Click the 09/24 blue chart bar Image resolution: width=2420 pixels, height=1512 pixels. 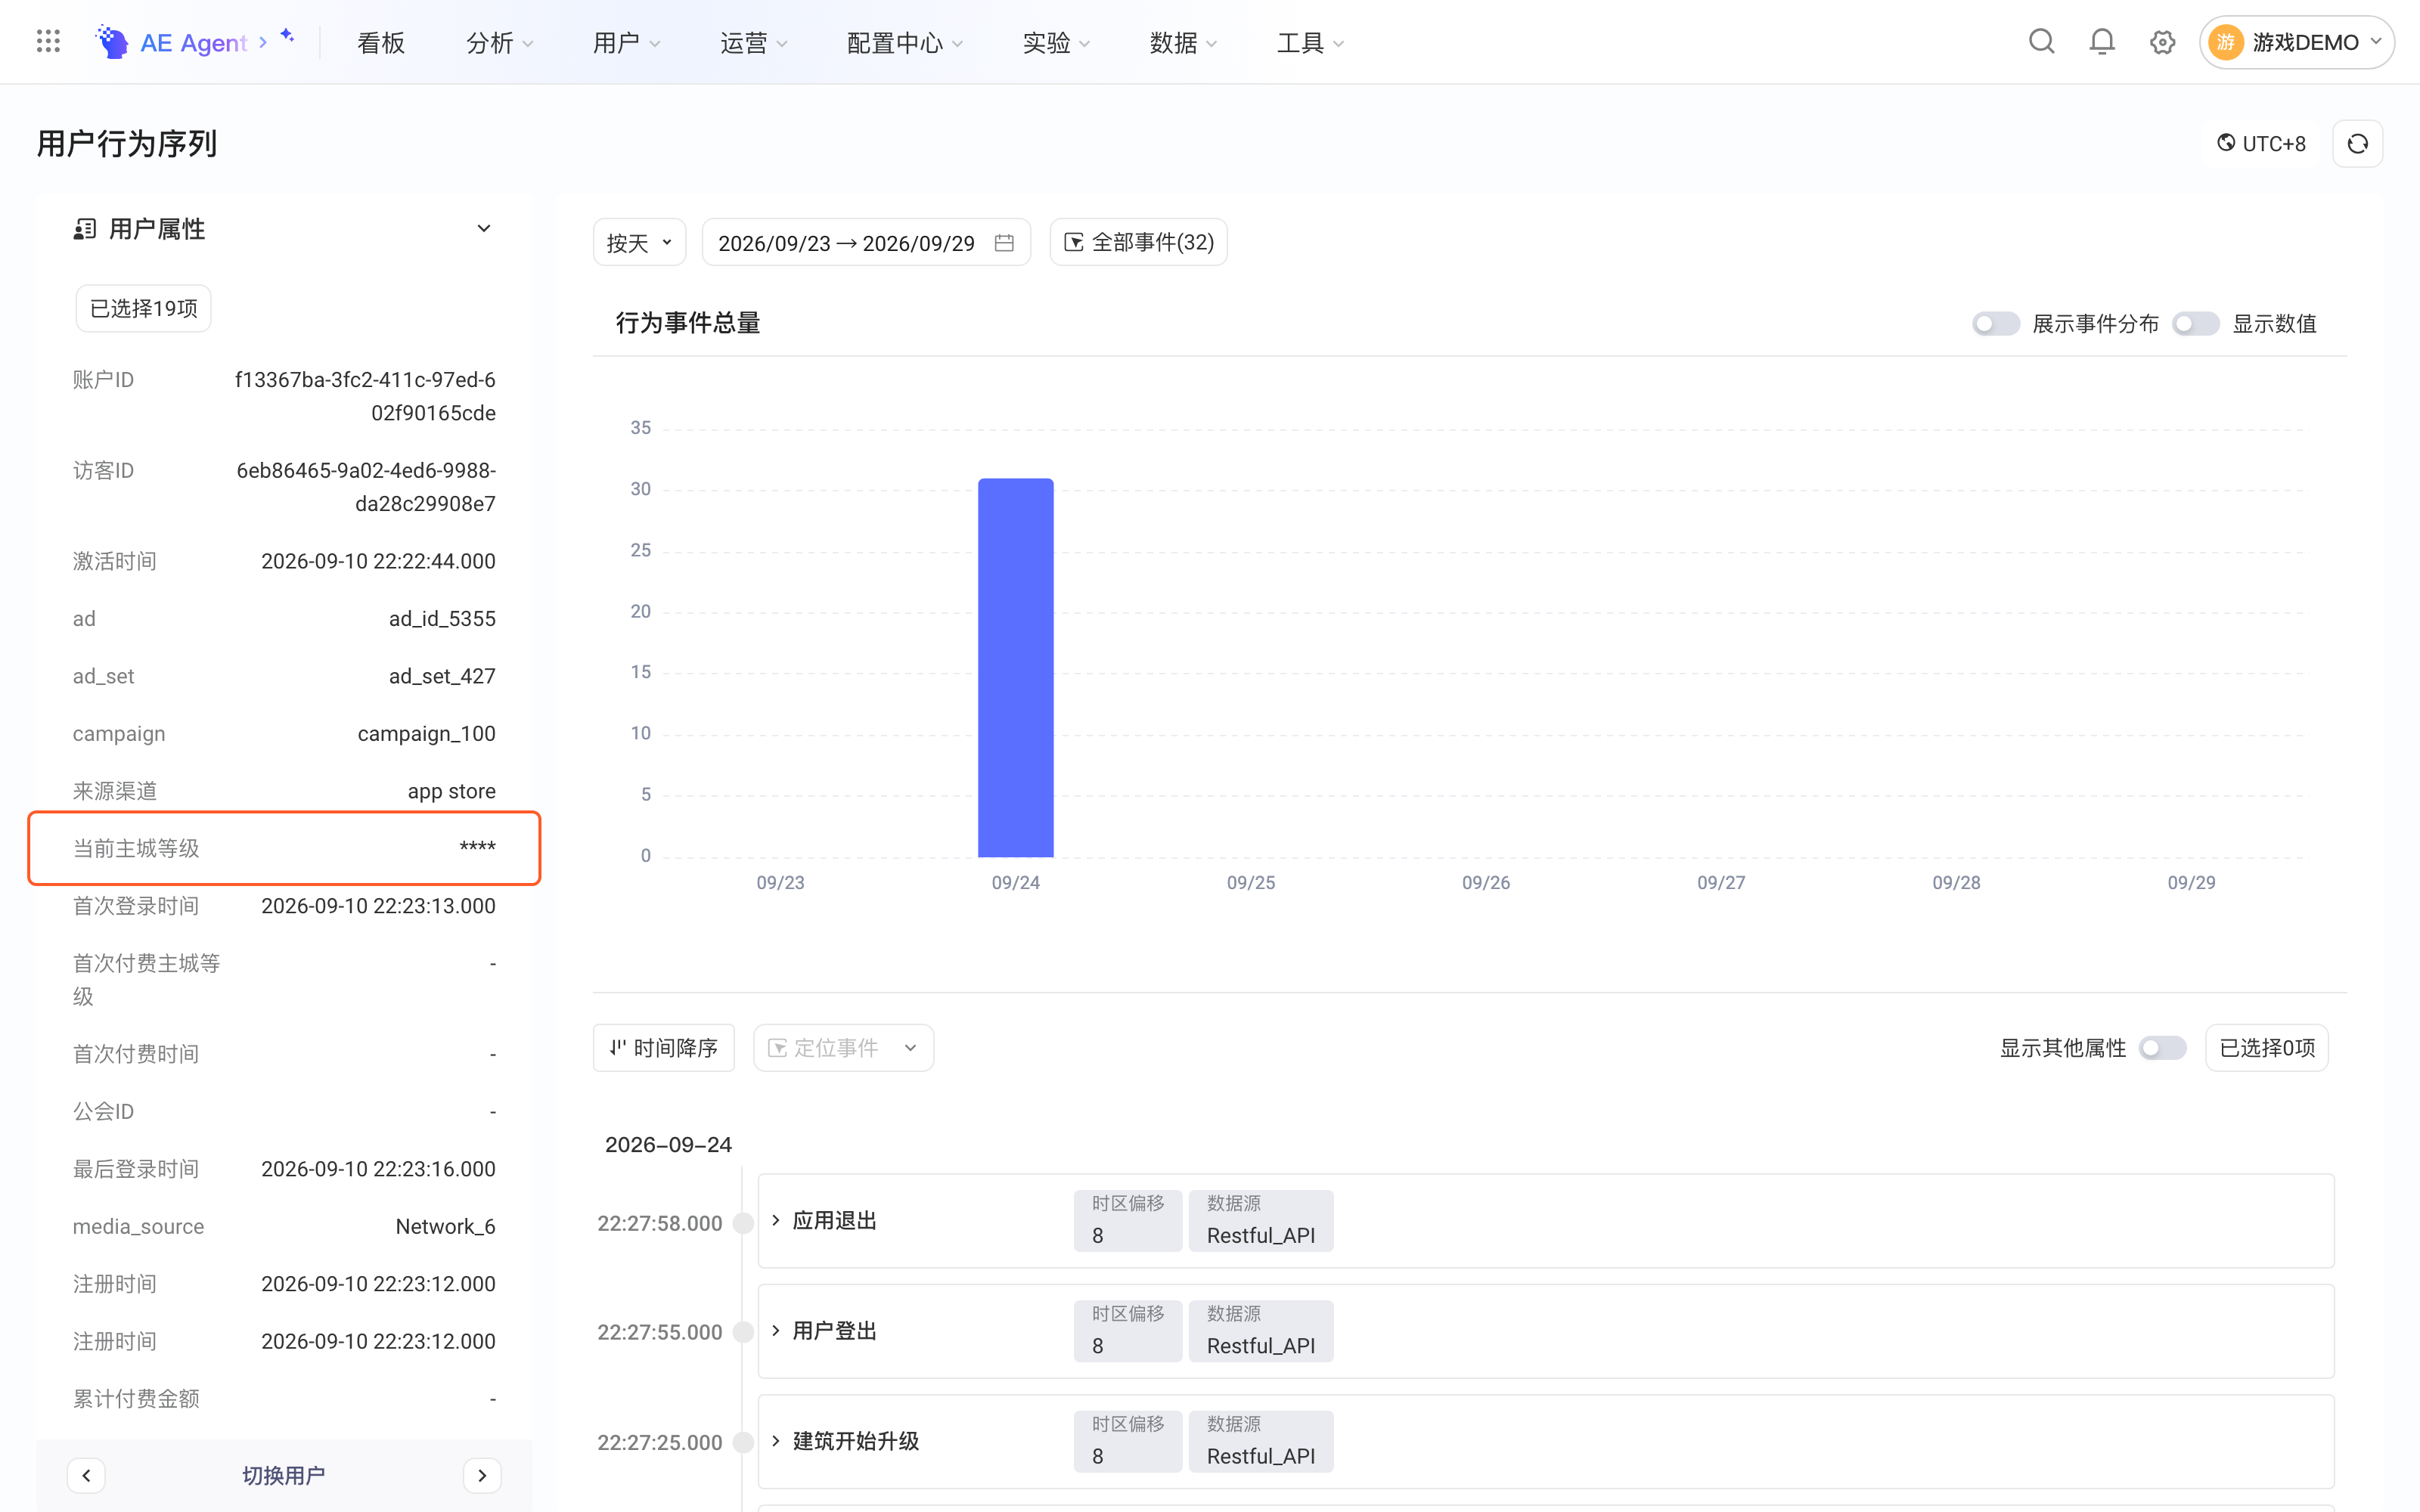pyautogui.click(x=1015, y=667)
